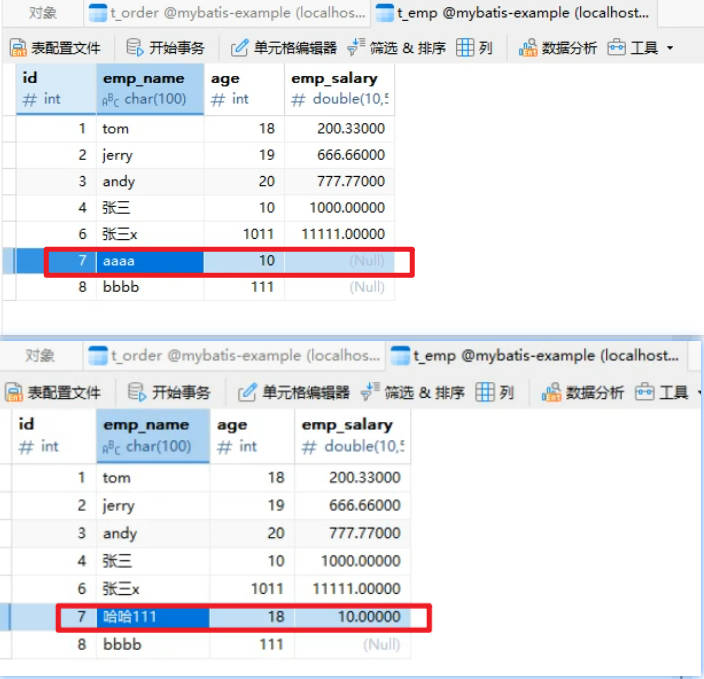Click columns grid icon in bottom window
This screenshot has height=679, width=704.
(x=485, y=392)
